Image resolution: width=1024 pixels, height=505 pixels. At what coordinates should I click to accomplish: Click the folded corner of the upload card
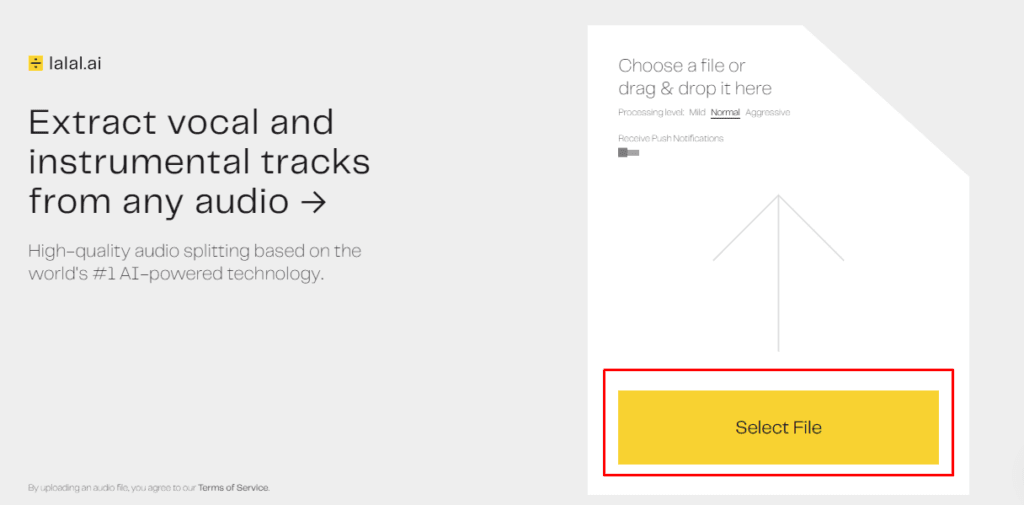(x=914, y=72)
